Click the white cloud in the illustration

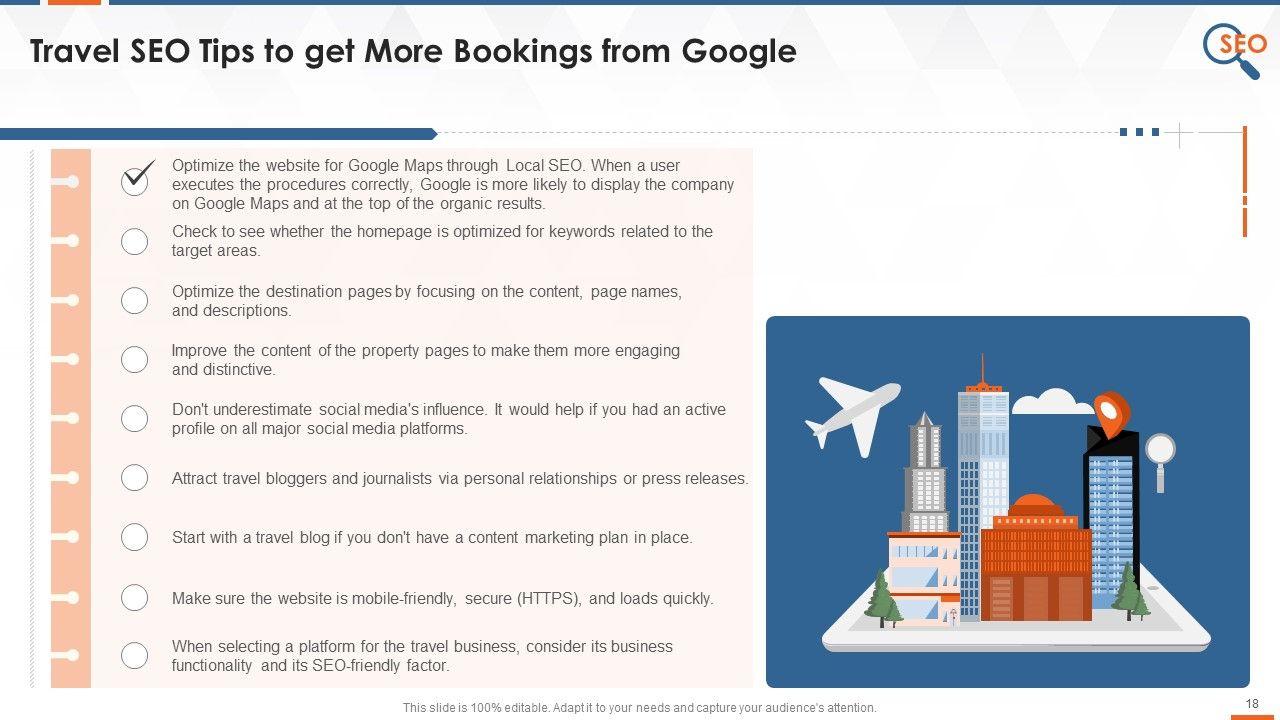(x=1053, y=401)
